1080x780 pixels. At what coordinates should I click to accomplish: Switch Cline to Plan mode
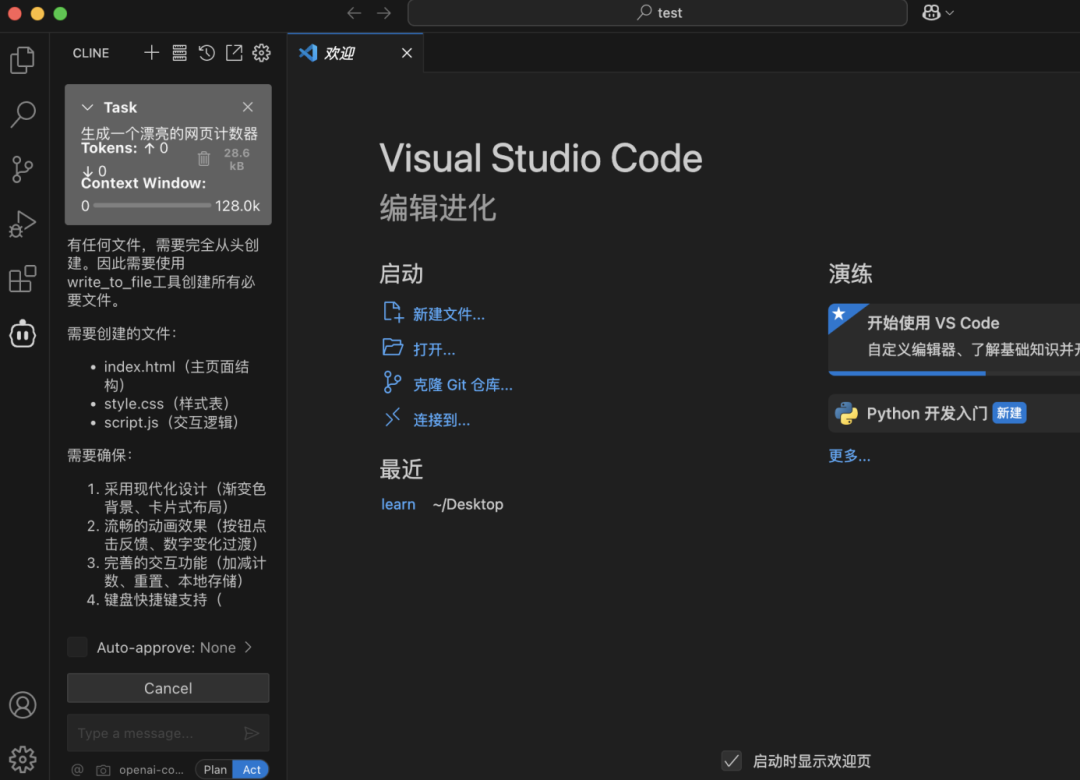(x=214, y=769)
